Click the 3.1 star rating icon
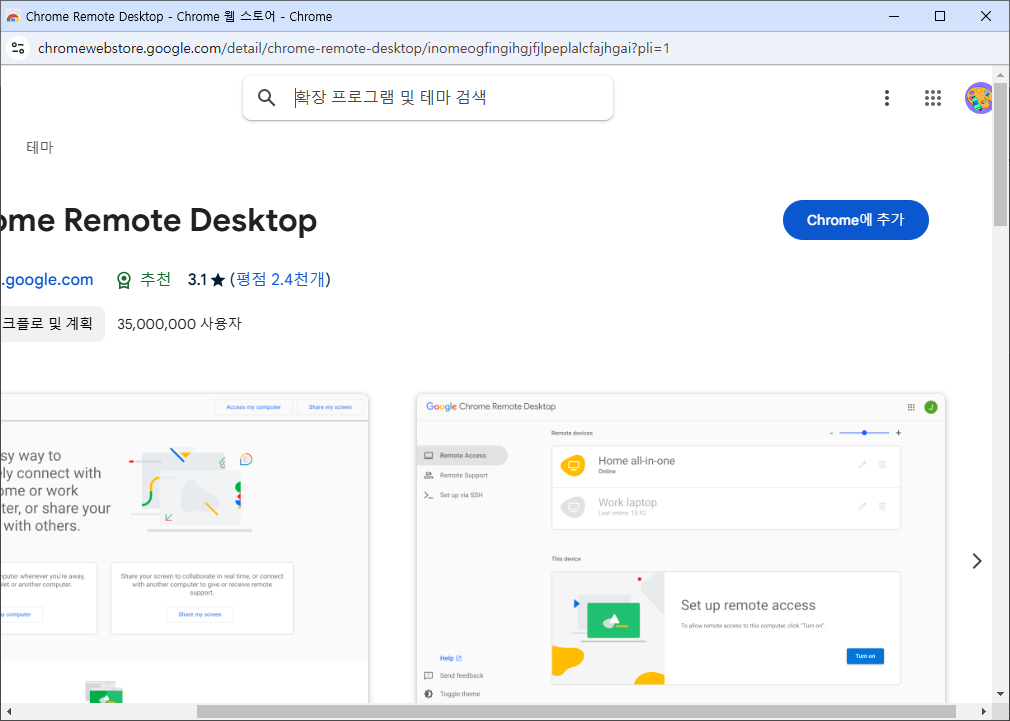 point(218,280)
